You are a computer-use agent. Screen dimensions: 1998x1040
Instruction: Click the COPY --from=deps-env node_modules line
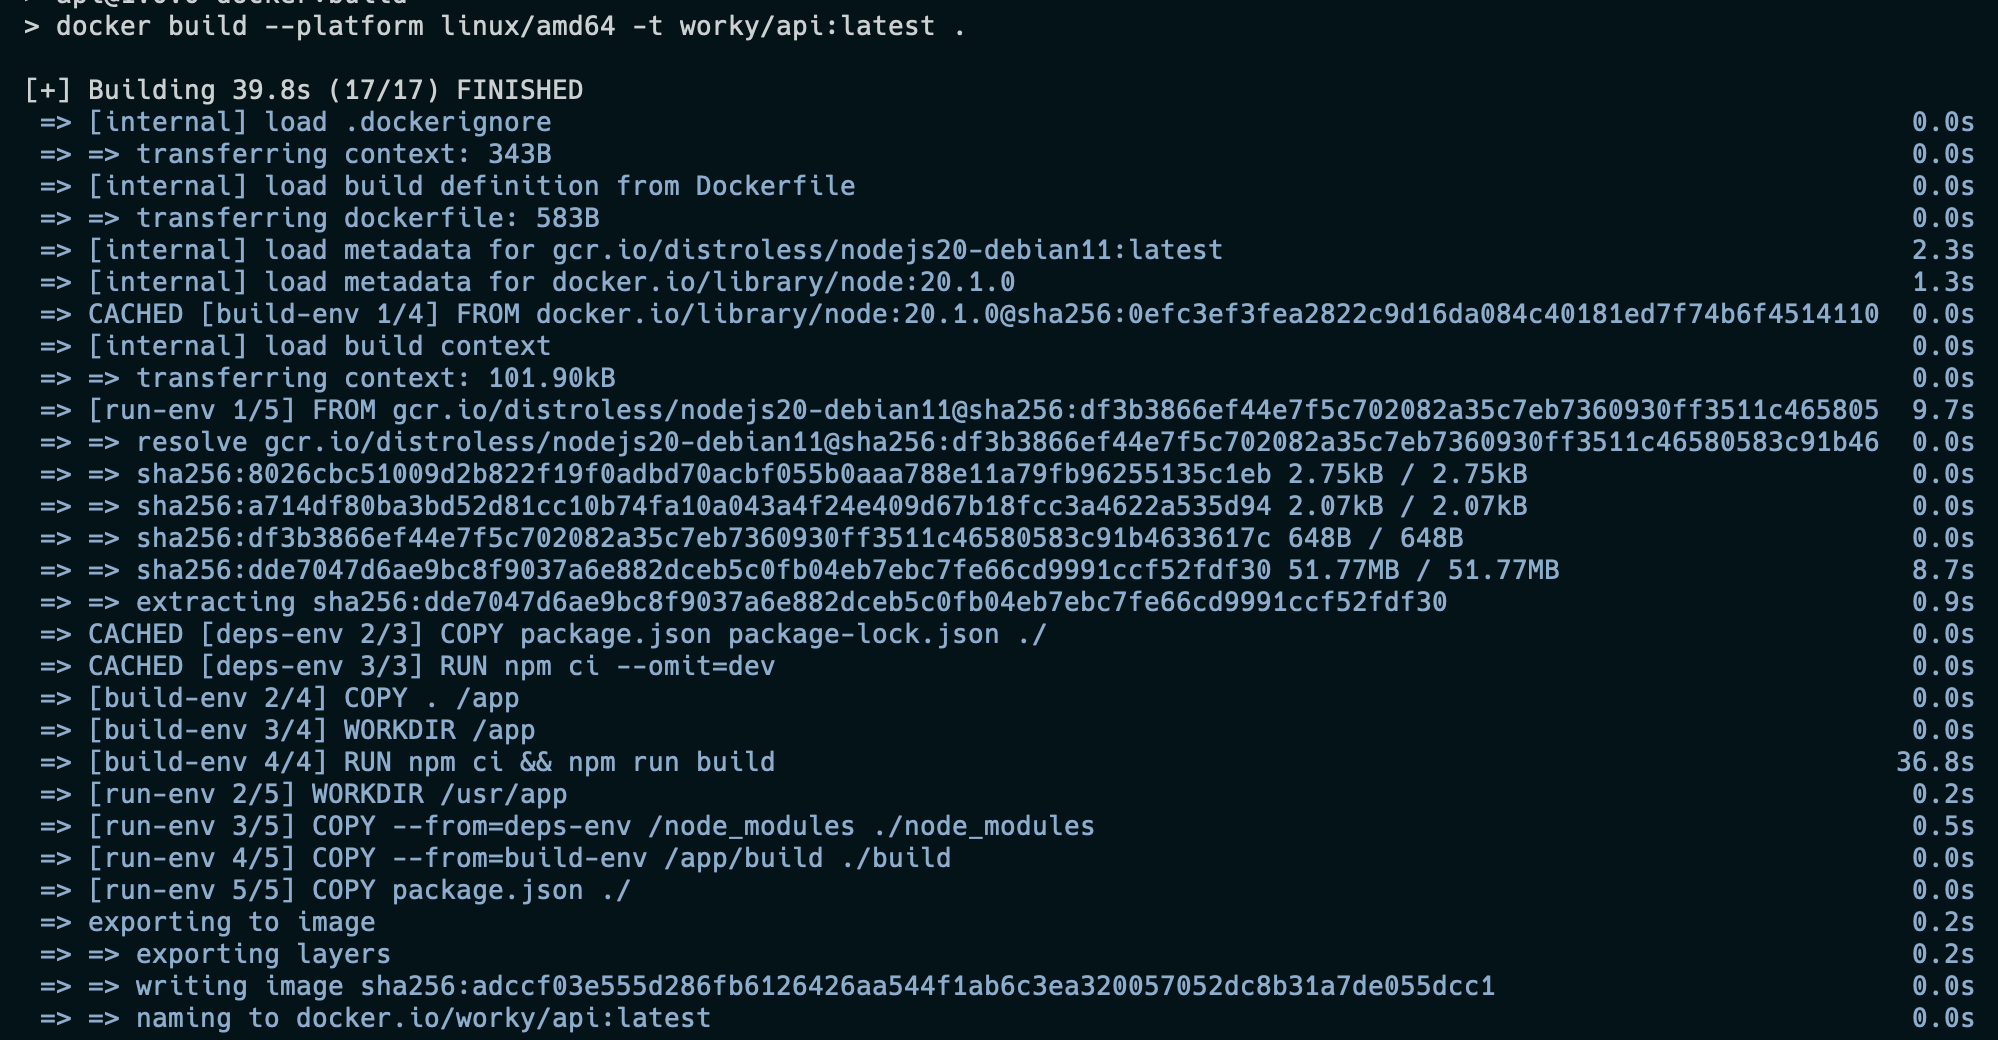coord(591,826)
